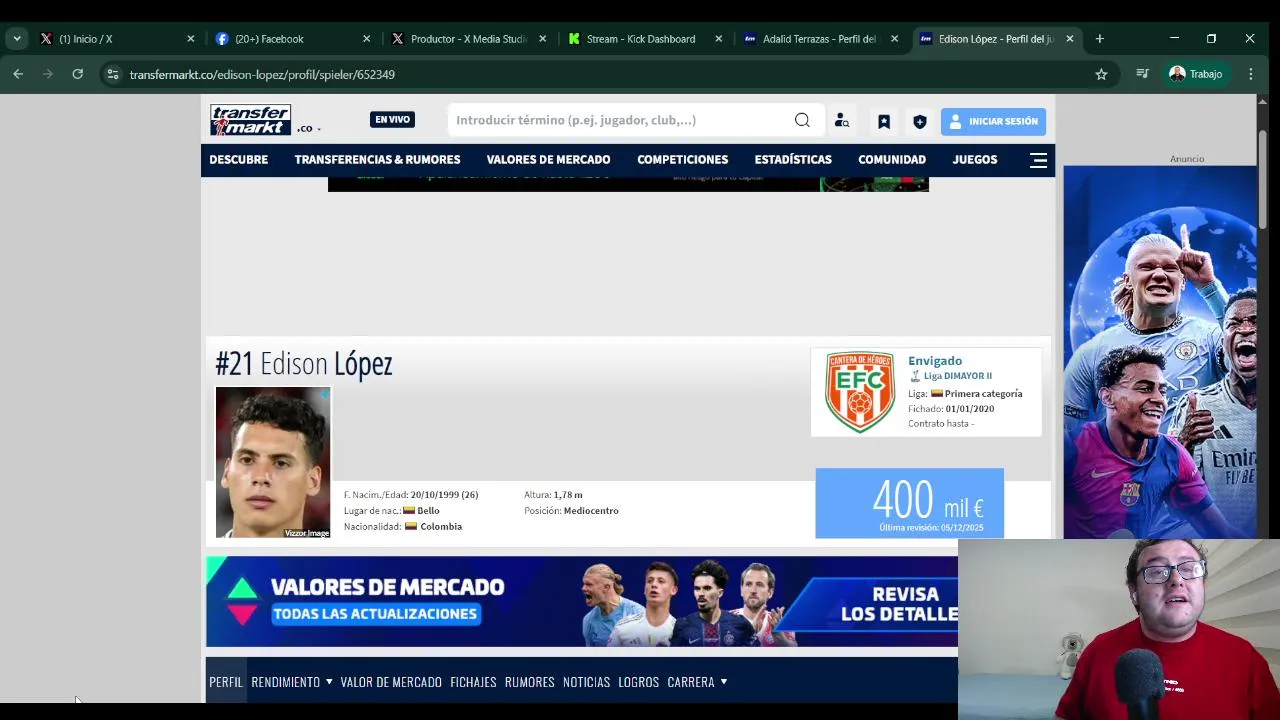Open the person search icon in header
This screenshot has height=720, width=1280.
(x=842, y=121)
